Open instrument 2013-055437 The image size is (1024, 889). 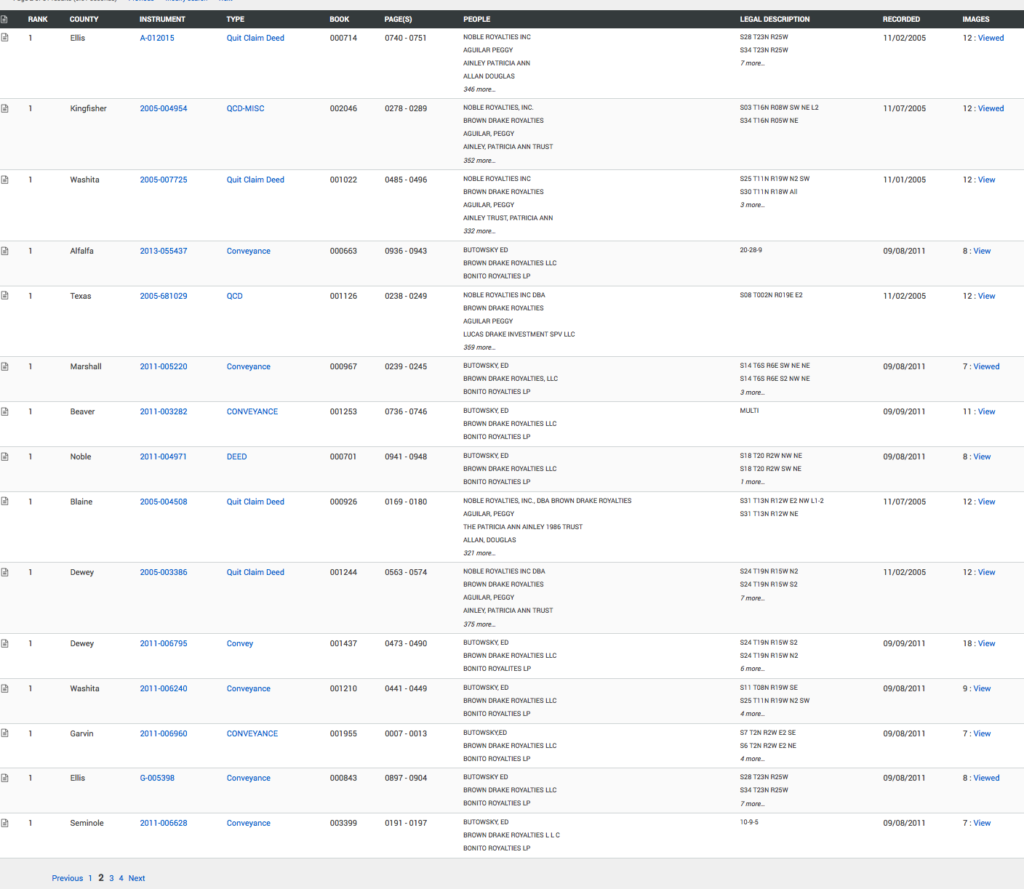(163, 251)
